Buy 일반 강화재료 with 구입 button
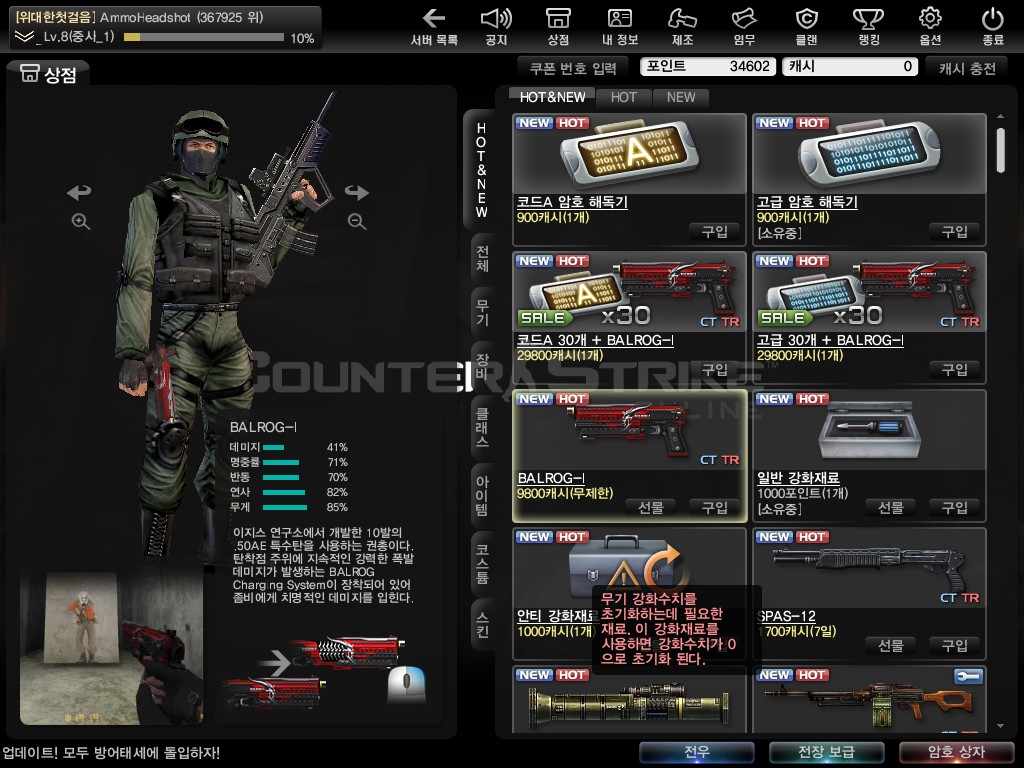 click(x=954, y=507)
